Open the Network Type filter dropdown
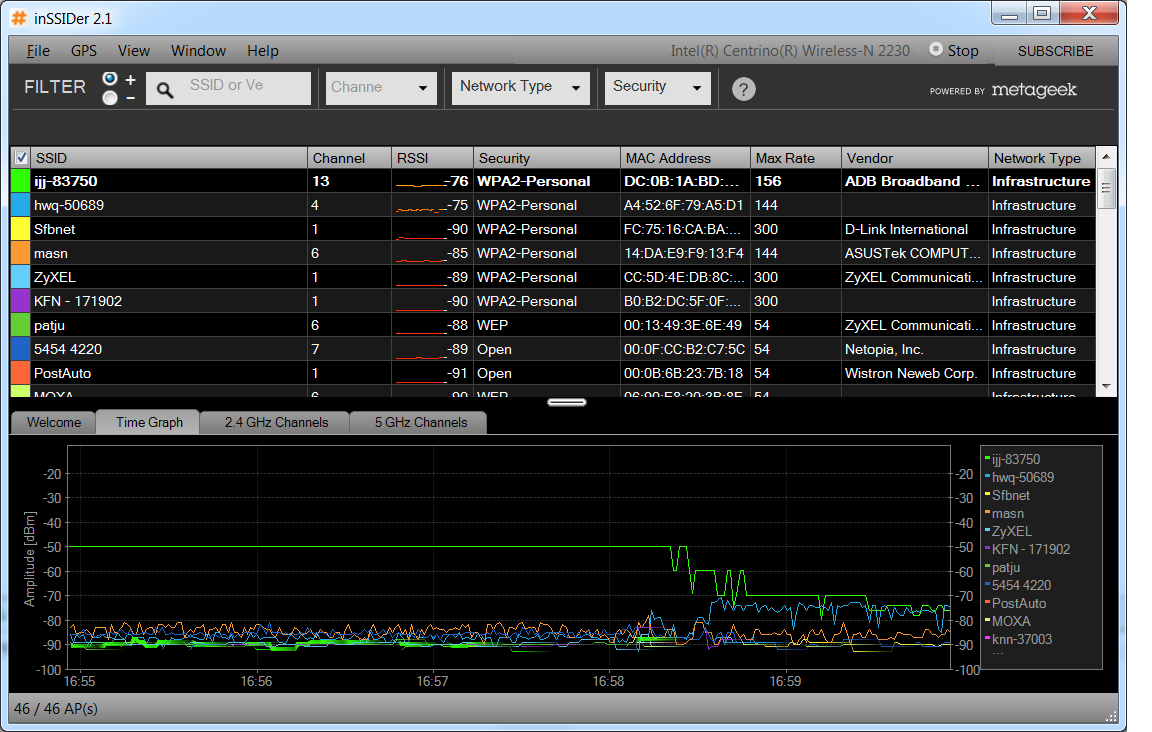 (x=520, y=88)
